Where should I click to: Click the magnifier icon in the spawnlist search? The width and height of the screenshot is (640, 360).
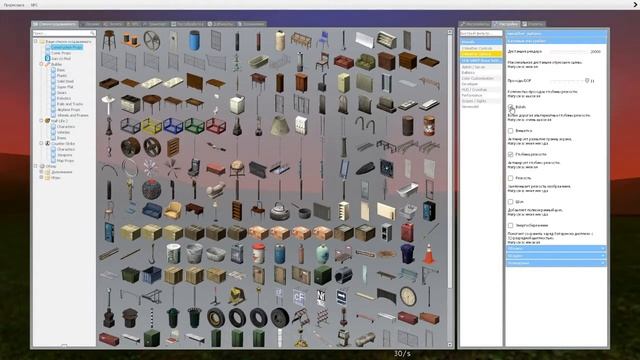pos(93,33)
